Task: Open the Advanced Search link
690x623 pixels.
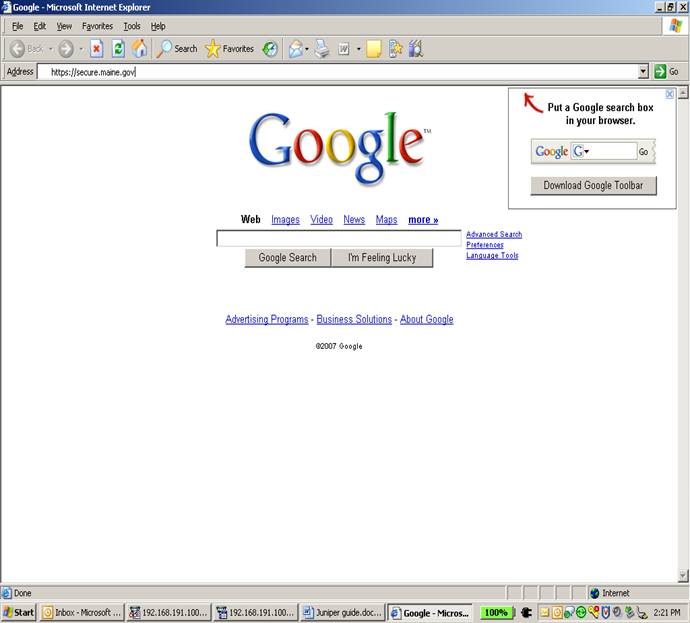Action: (x=494, y=235)
